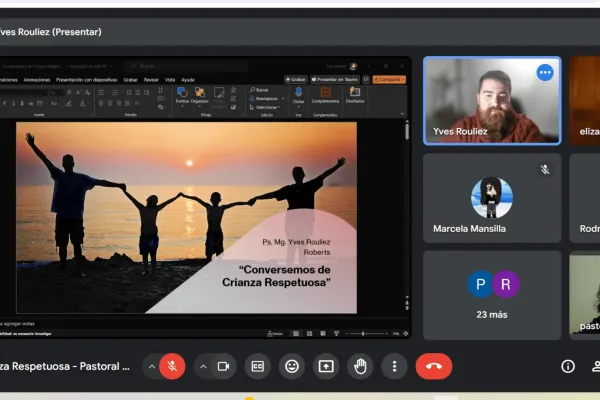
Task: Toggle the Notas button in status bar
Action: tap(275, 334)
